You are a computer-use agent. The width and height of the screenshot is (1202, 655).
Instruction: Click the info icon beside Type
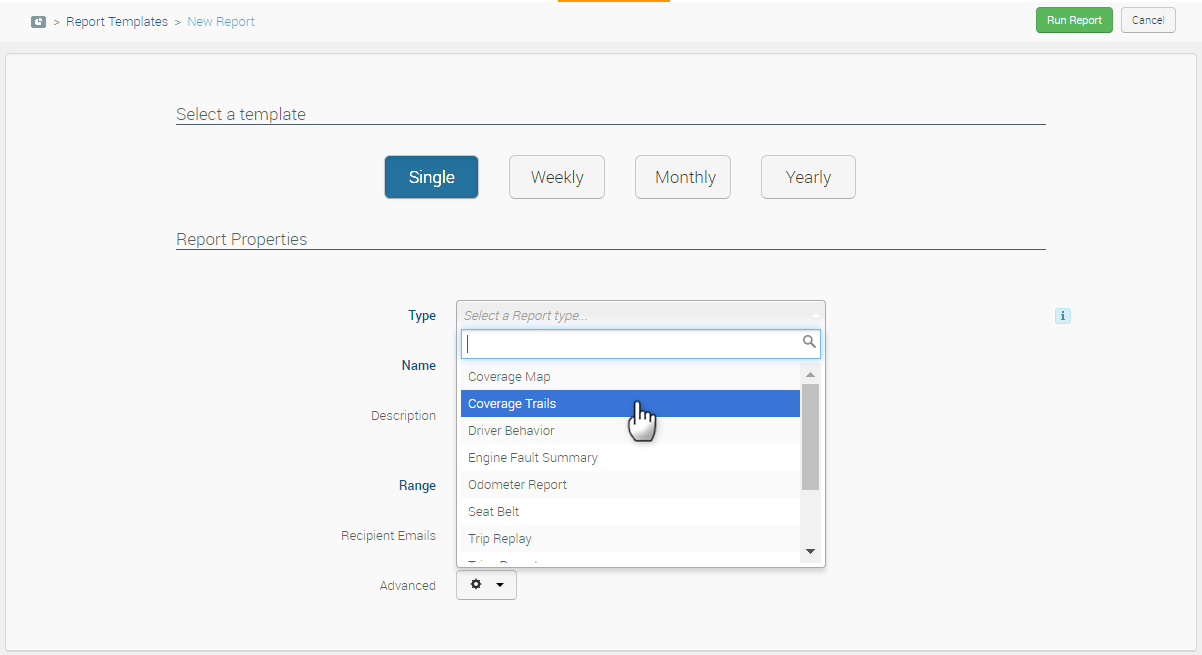(1062, 316)
